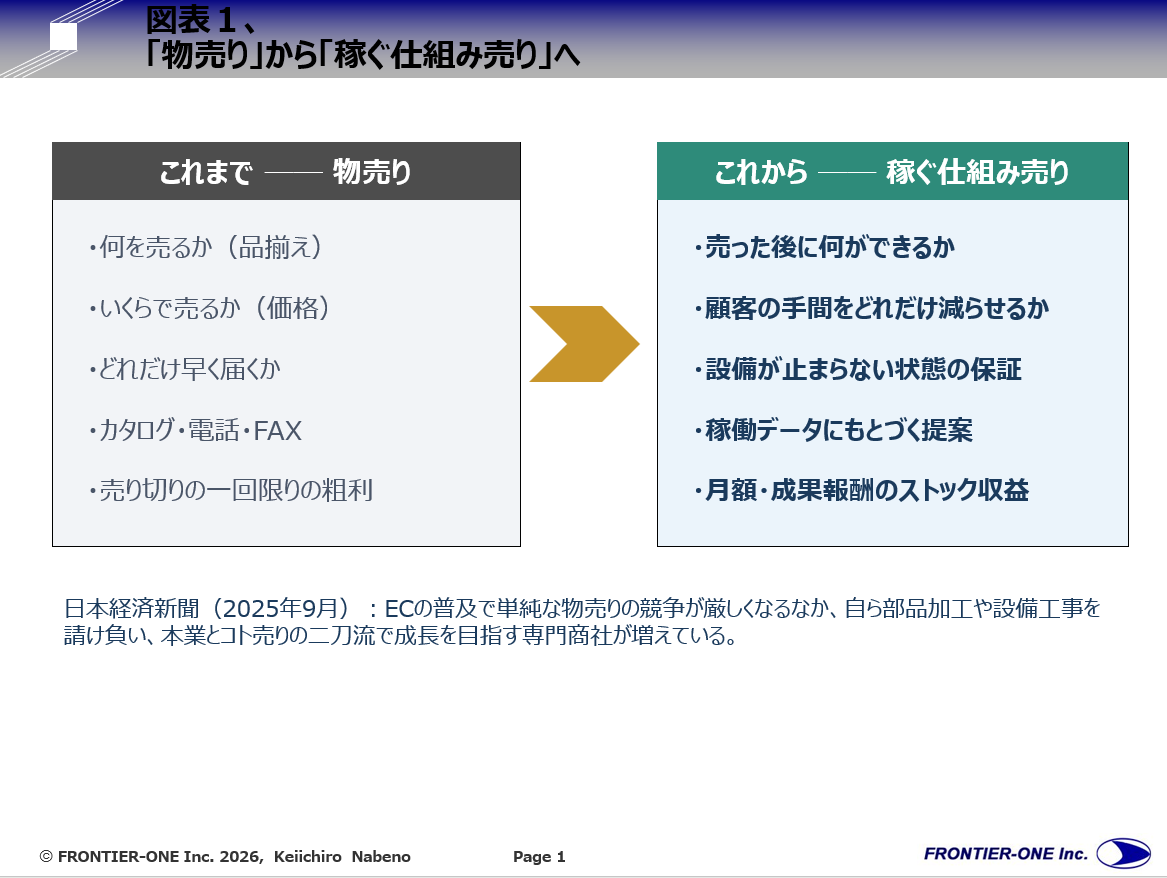Select the bullet 'どれだけ早く届くか'

click(x=185, y=369)
